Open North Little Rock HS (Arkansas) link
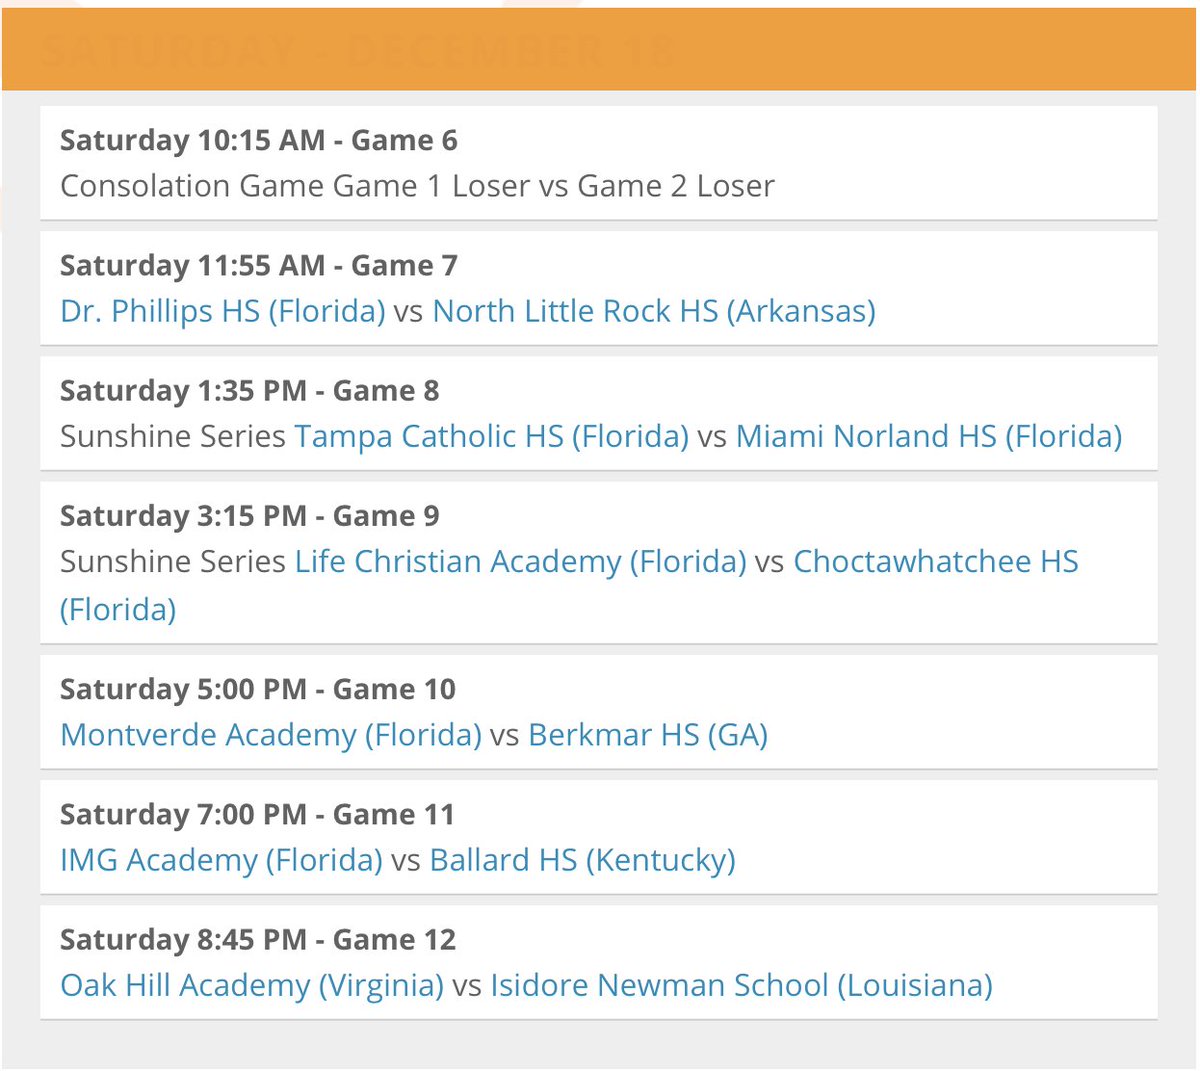Image resolution: width=1200 pixels, height=1071 pixels. point(654,311)
